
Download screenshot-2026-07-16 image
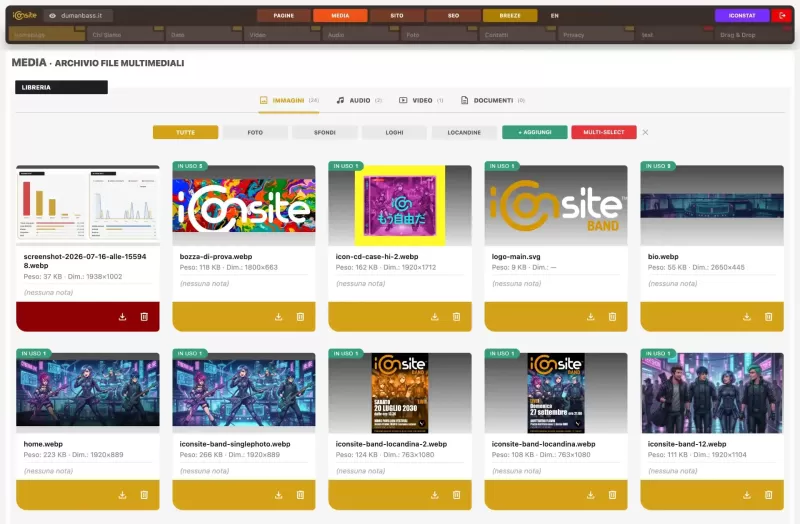122,317
